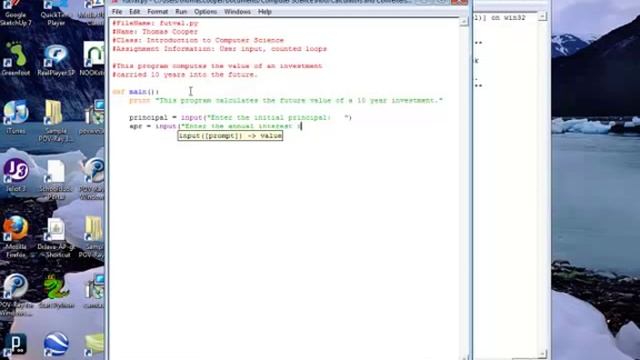
Task: Open the Jeliot 3 desktop shortcut
Action: click(16, 176)
